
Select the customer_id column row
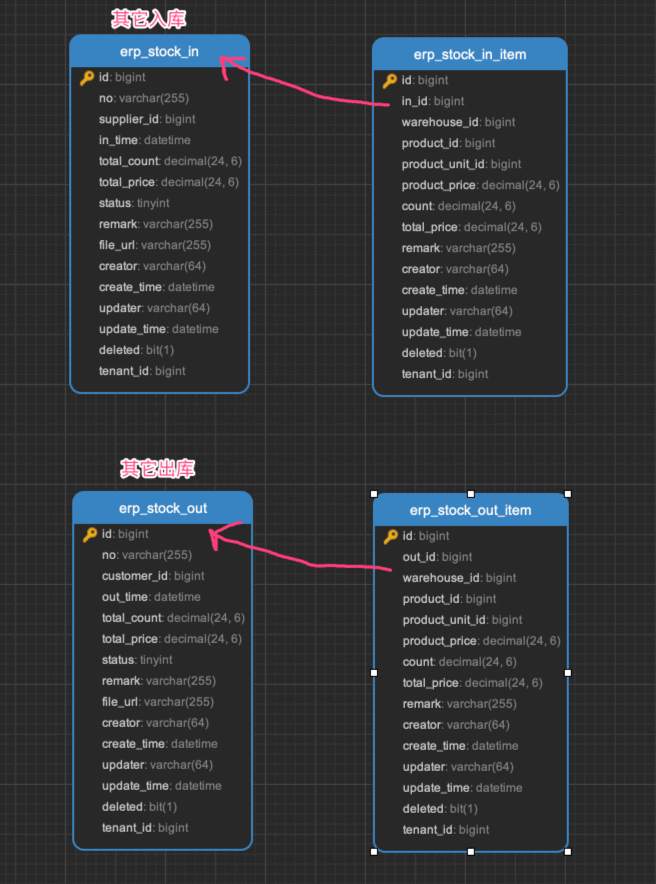coord(153,576)
